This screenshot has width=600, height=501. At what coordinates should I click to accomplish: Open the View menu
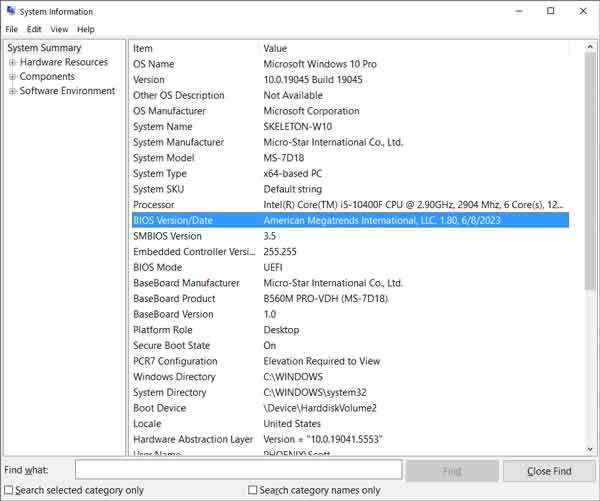59,29
